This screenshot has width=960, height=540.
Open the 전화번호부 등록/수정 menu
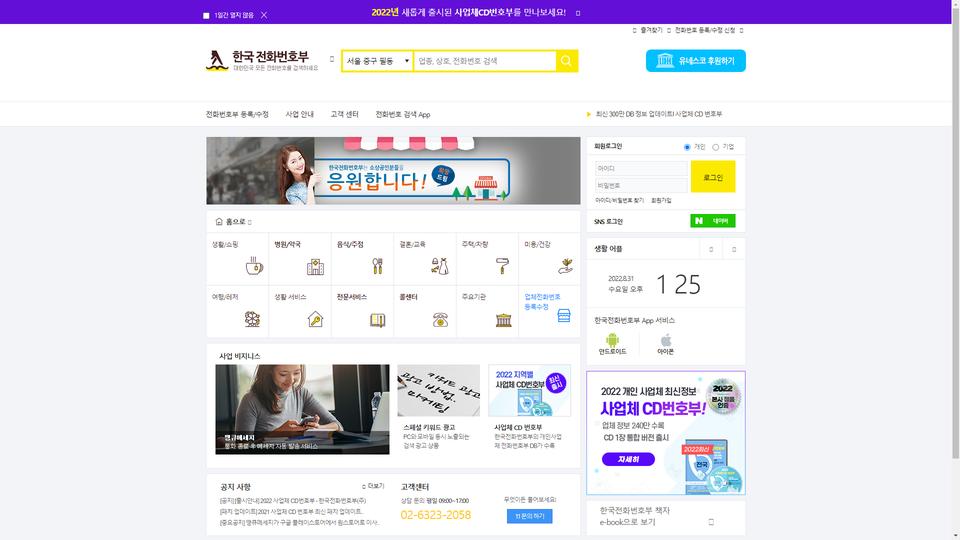(x=237, y=114)
